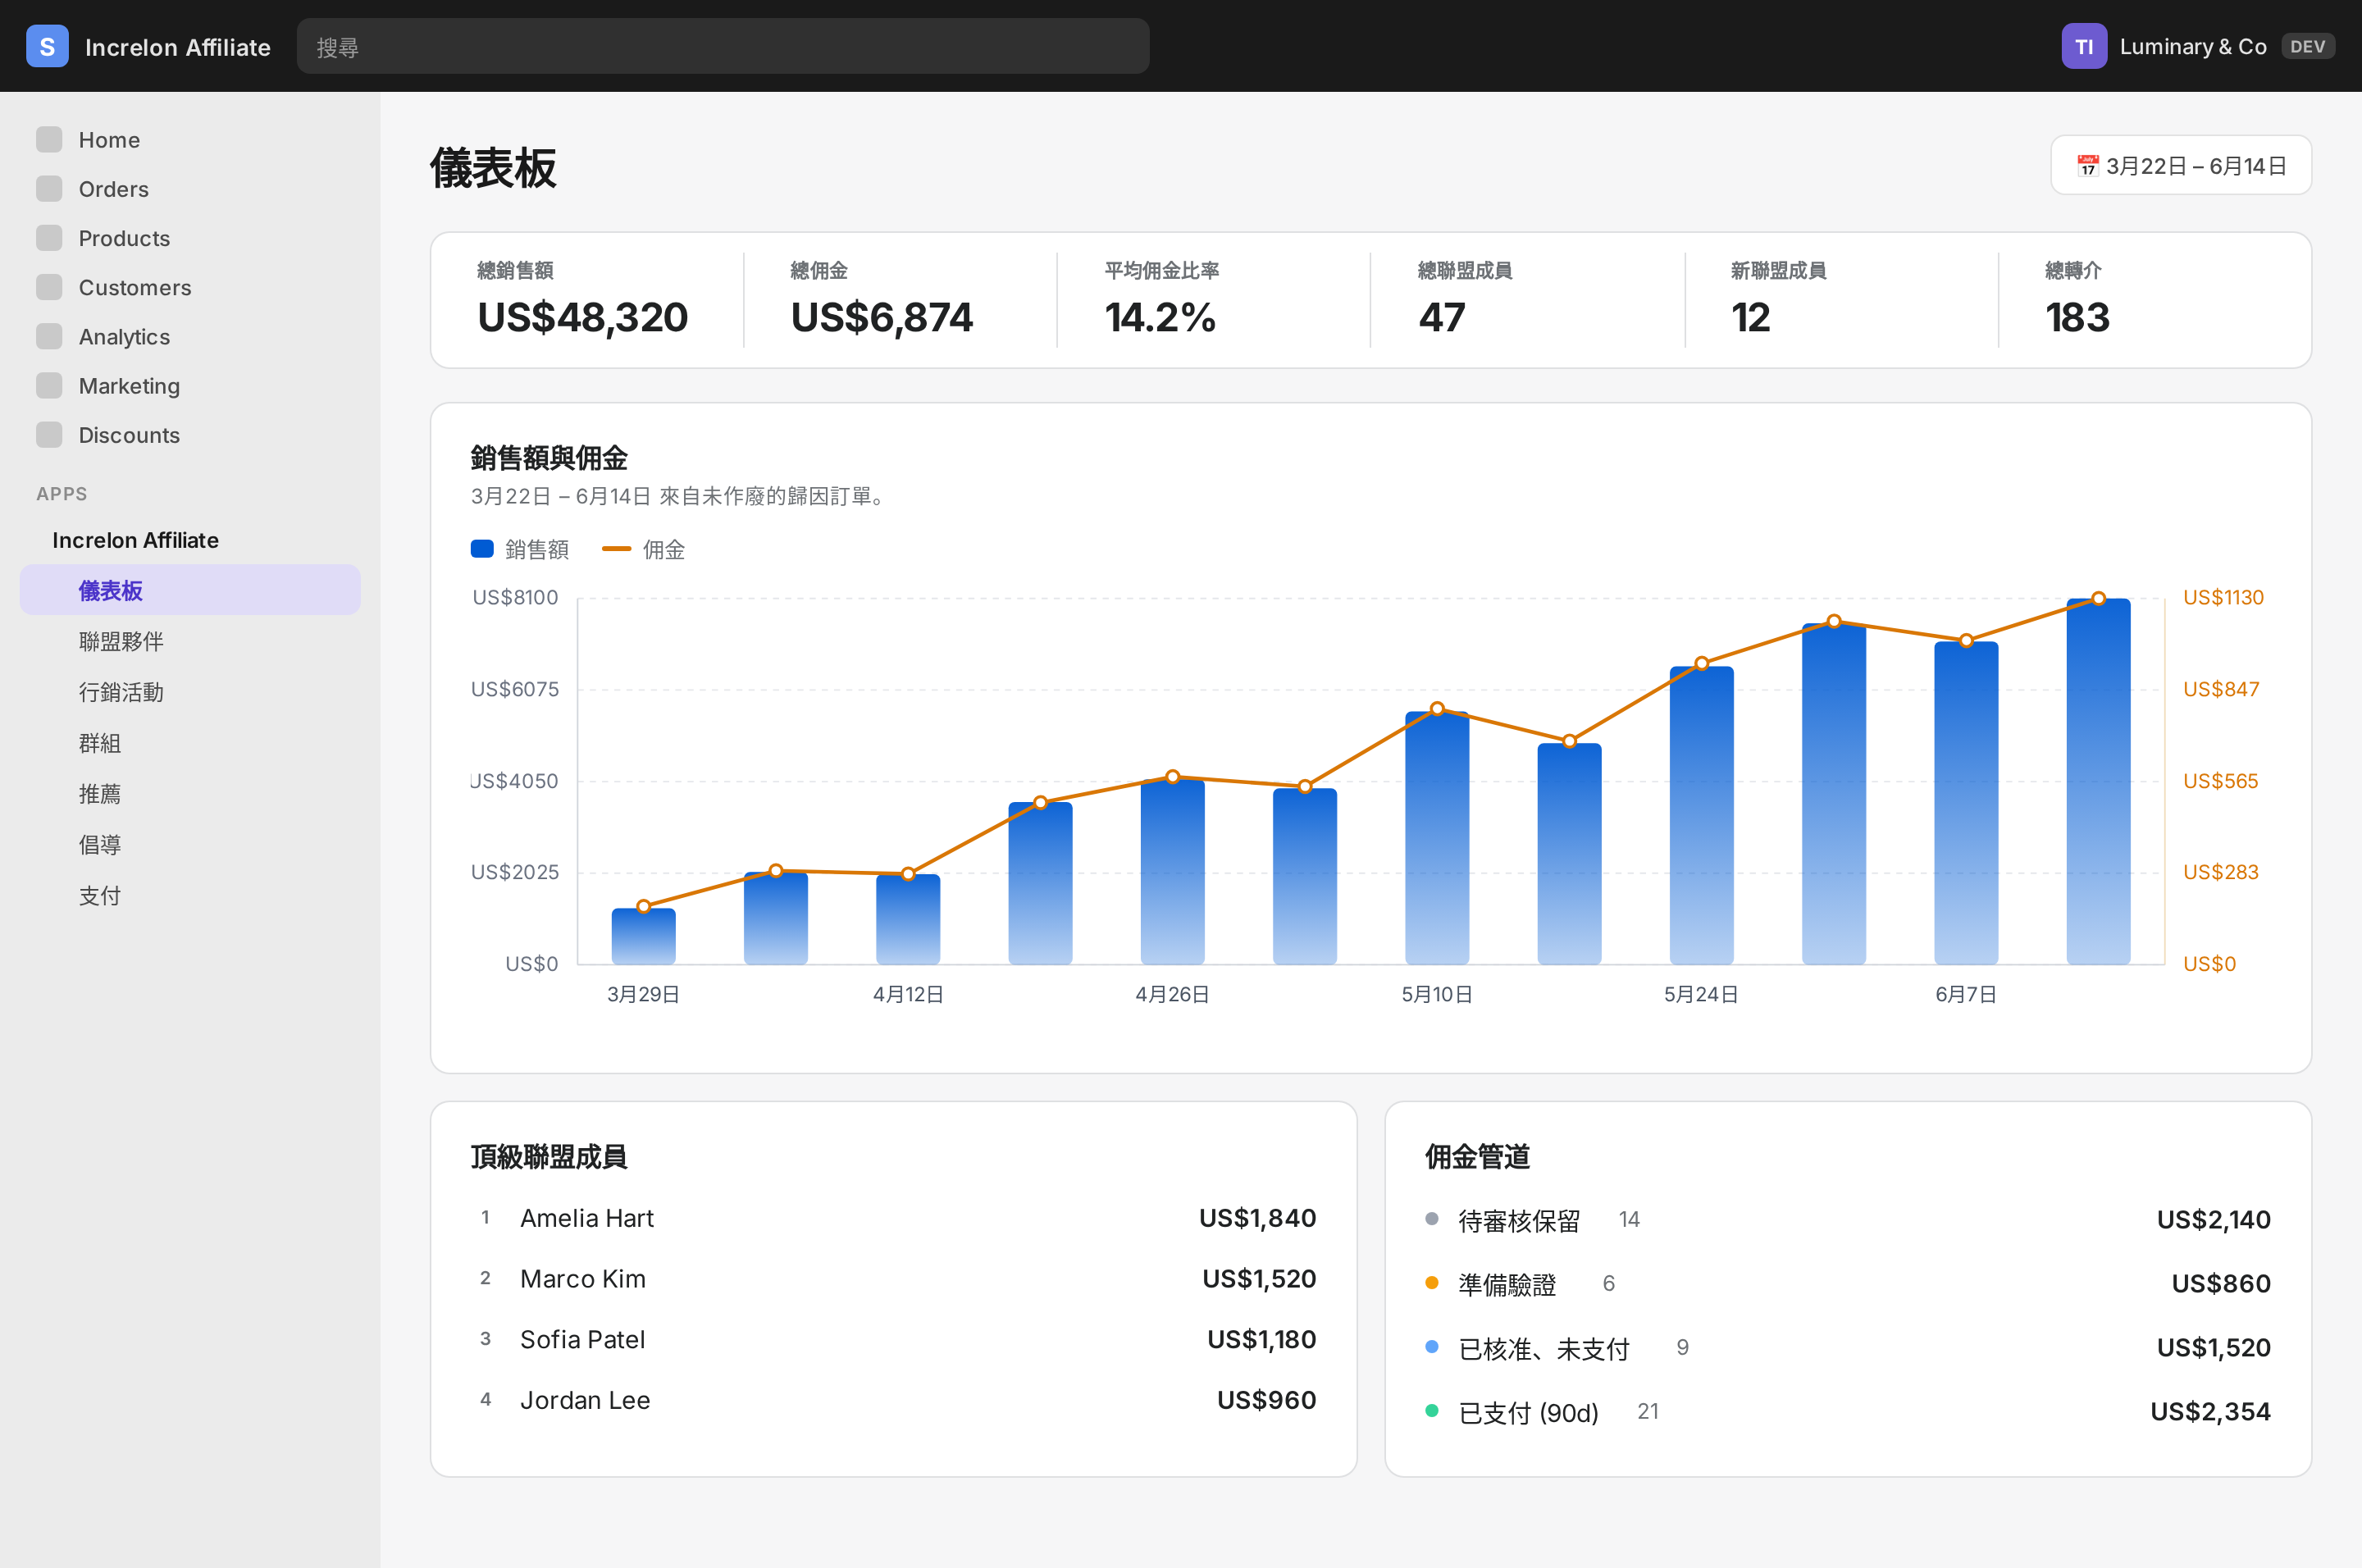Click the Luminary & Co store name
Screen dimensions: 2362x1568
(2193, 46)
